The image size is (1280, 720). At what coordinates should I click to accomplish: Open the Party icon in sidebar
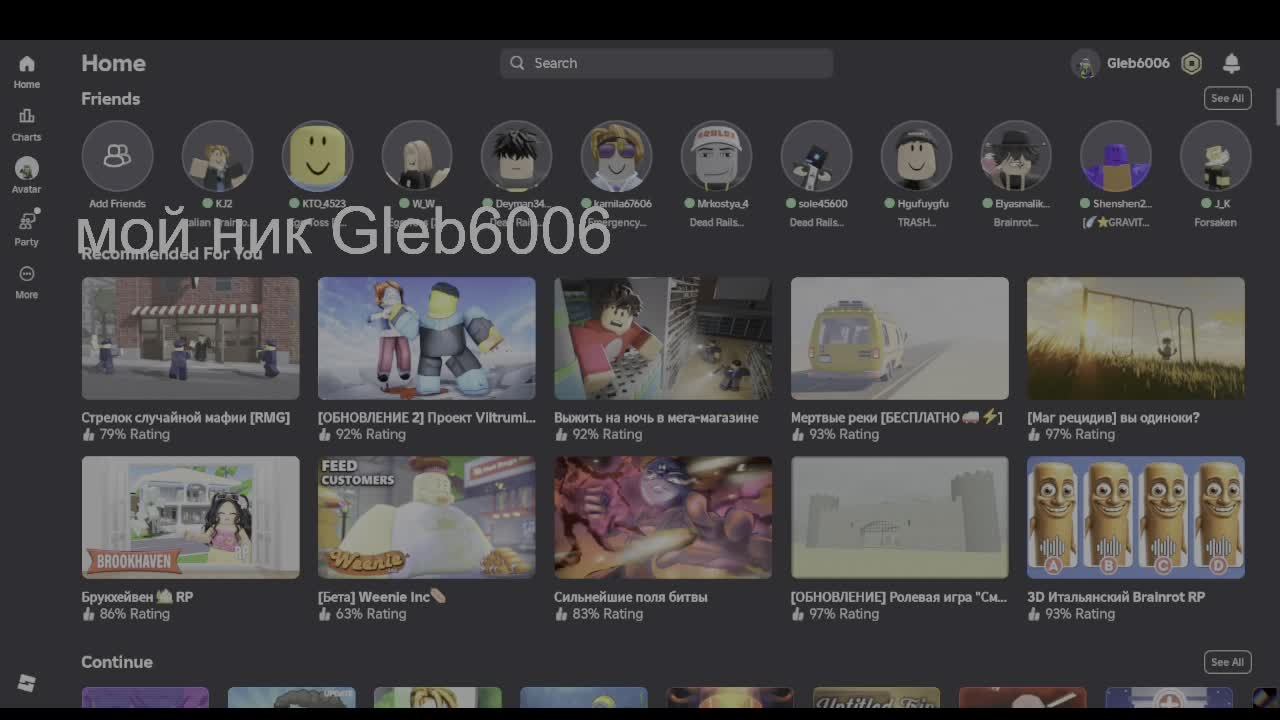click(27, 221)
